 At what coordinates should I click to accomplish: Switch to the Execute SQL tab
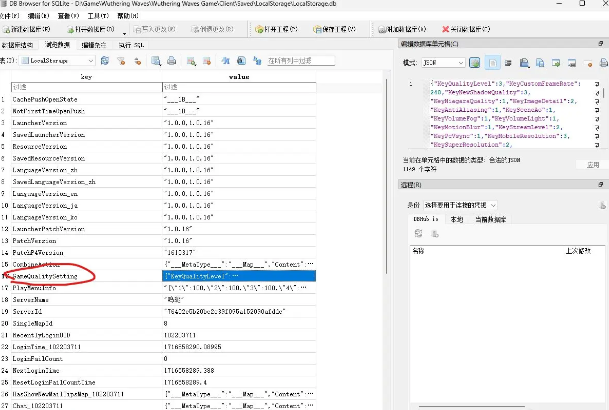(129, 45)
